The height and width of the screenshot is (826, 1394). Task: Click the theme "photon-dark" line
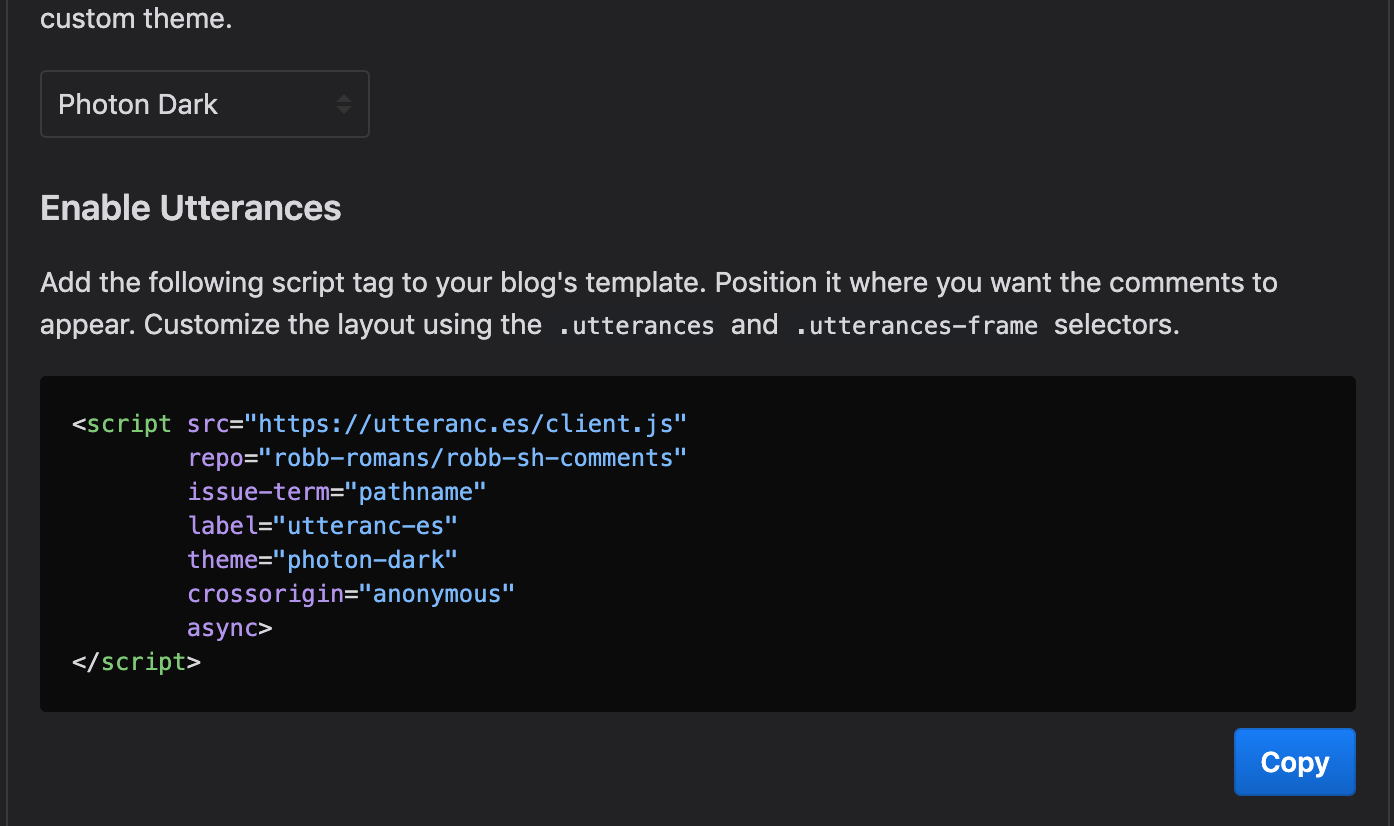point(323,560)
